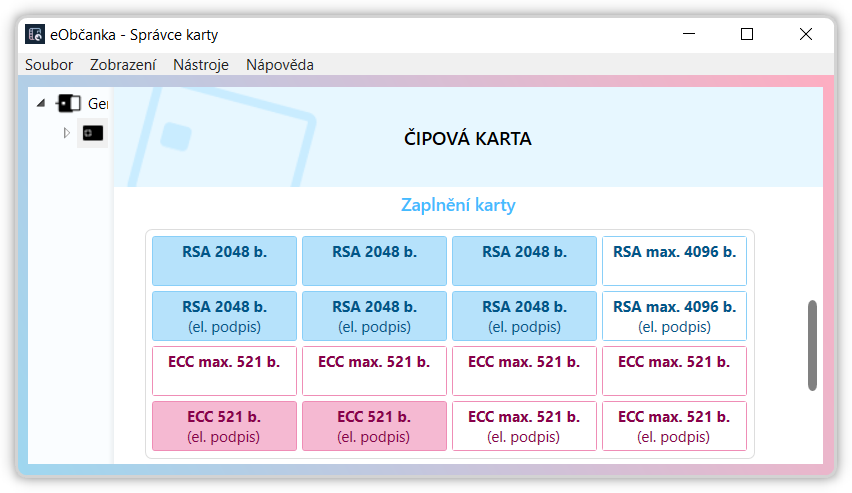
Task: Open the Zobrazení menu
Action: tap(123, 65)
